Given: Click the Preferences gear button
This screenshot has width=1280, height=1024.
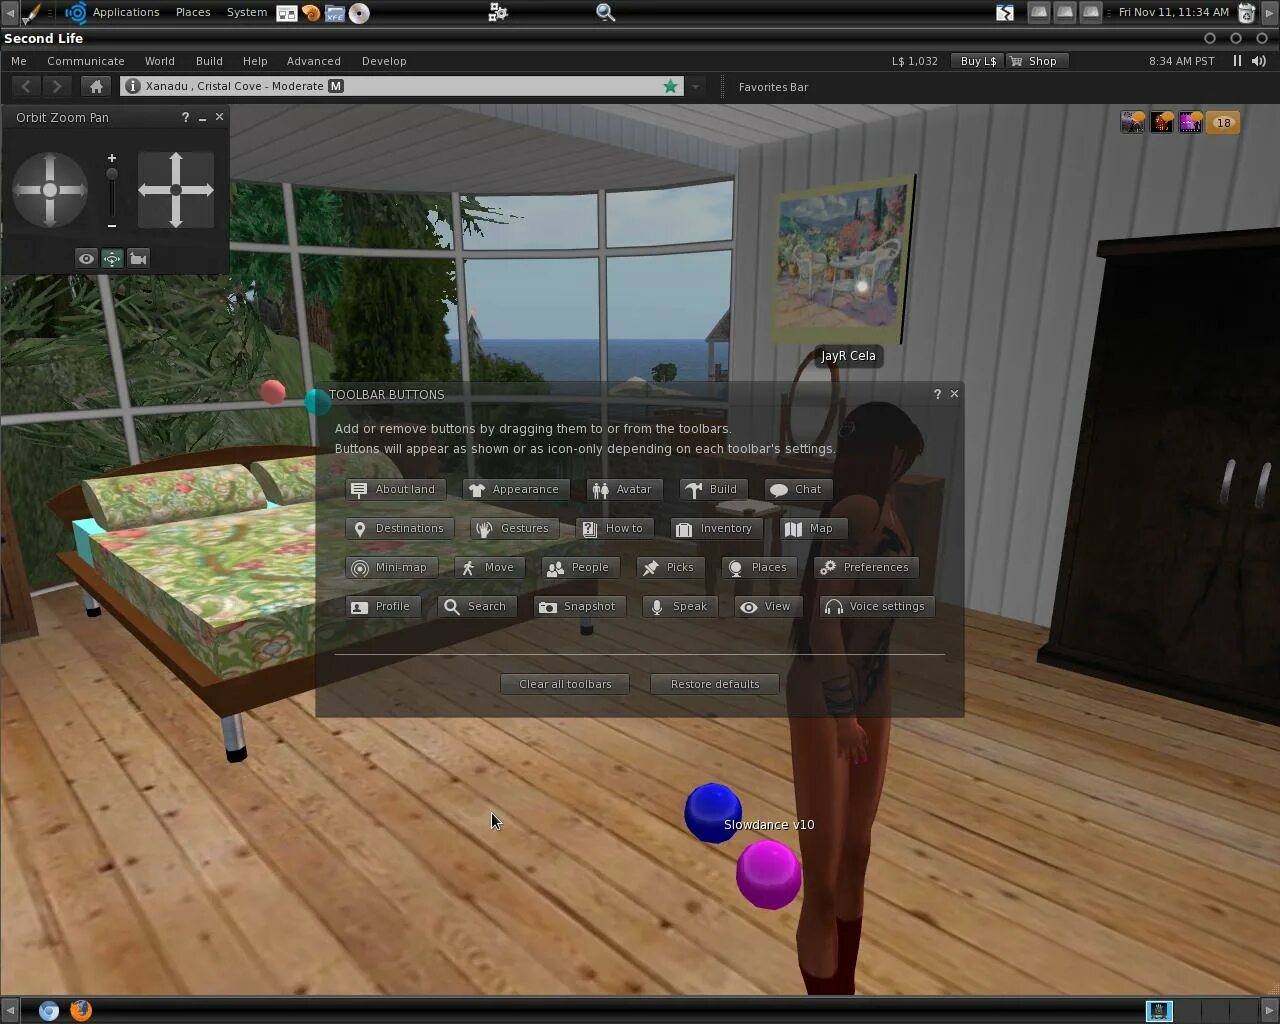Looking at the screenshot, I should pyautogui.click(x=866, y=568).
